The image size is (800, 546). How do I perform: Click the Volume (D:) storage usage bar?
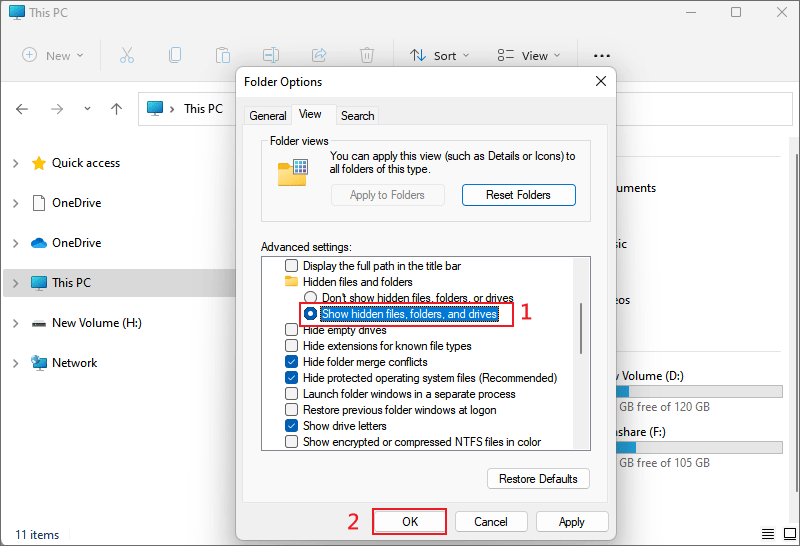click(x=699, y=391)
